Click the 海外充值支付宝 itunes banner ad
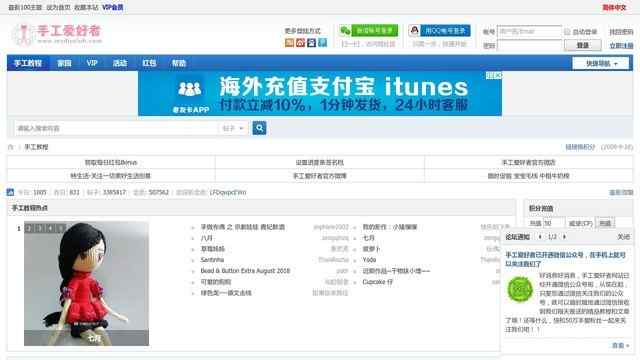Image resolution: width=640 pixels, height=360 pixels. [x=320, y=93]
